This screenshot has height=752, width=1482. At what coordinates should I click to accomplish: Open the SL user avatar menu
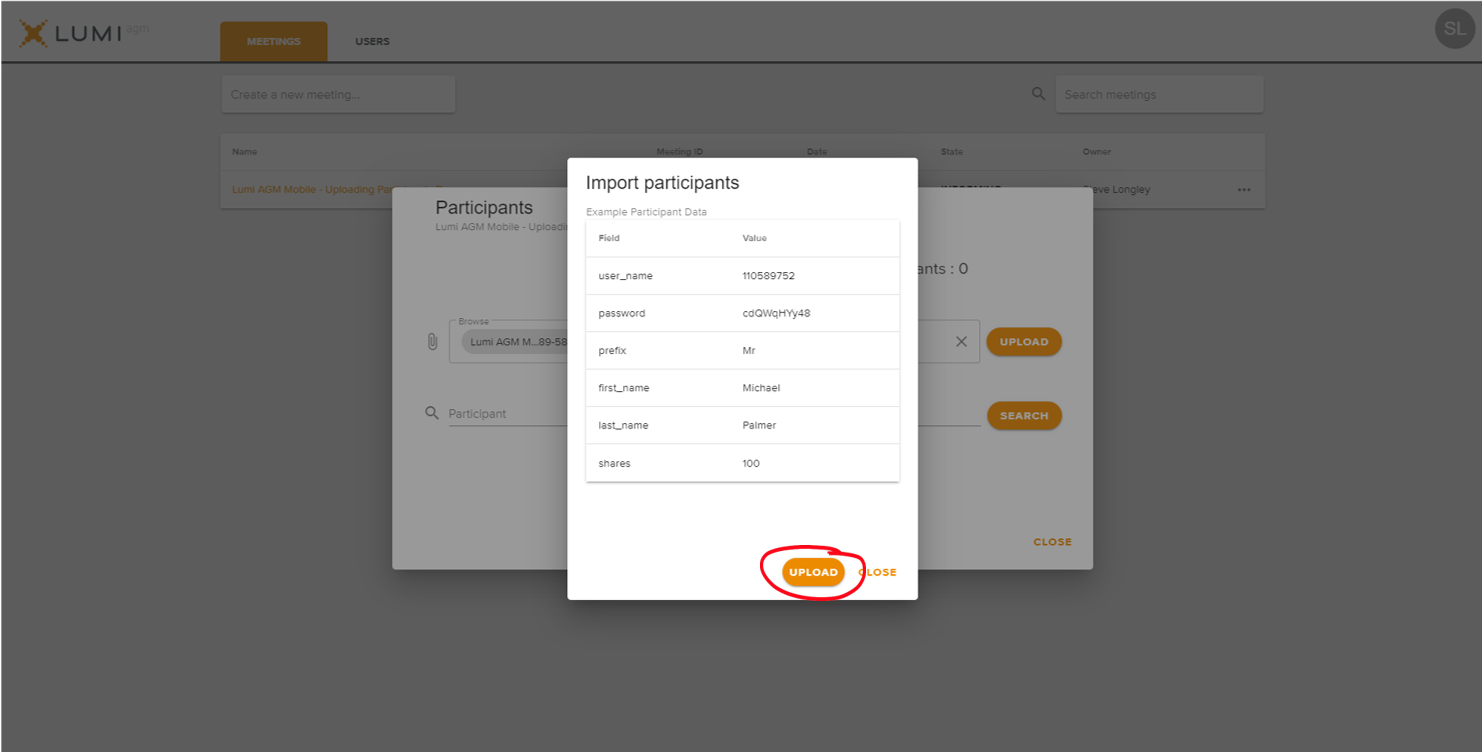coord(1455,29)
